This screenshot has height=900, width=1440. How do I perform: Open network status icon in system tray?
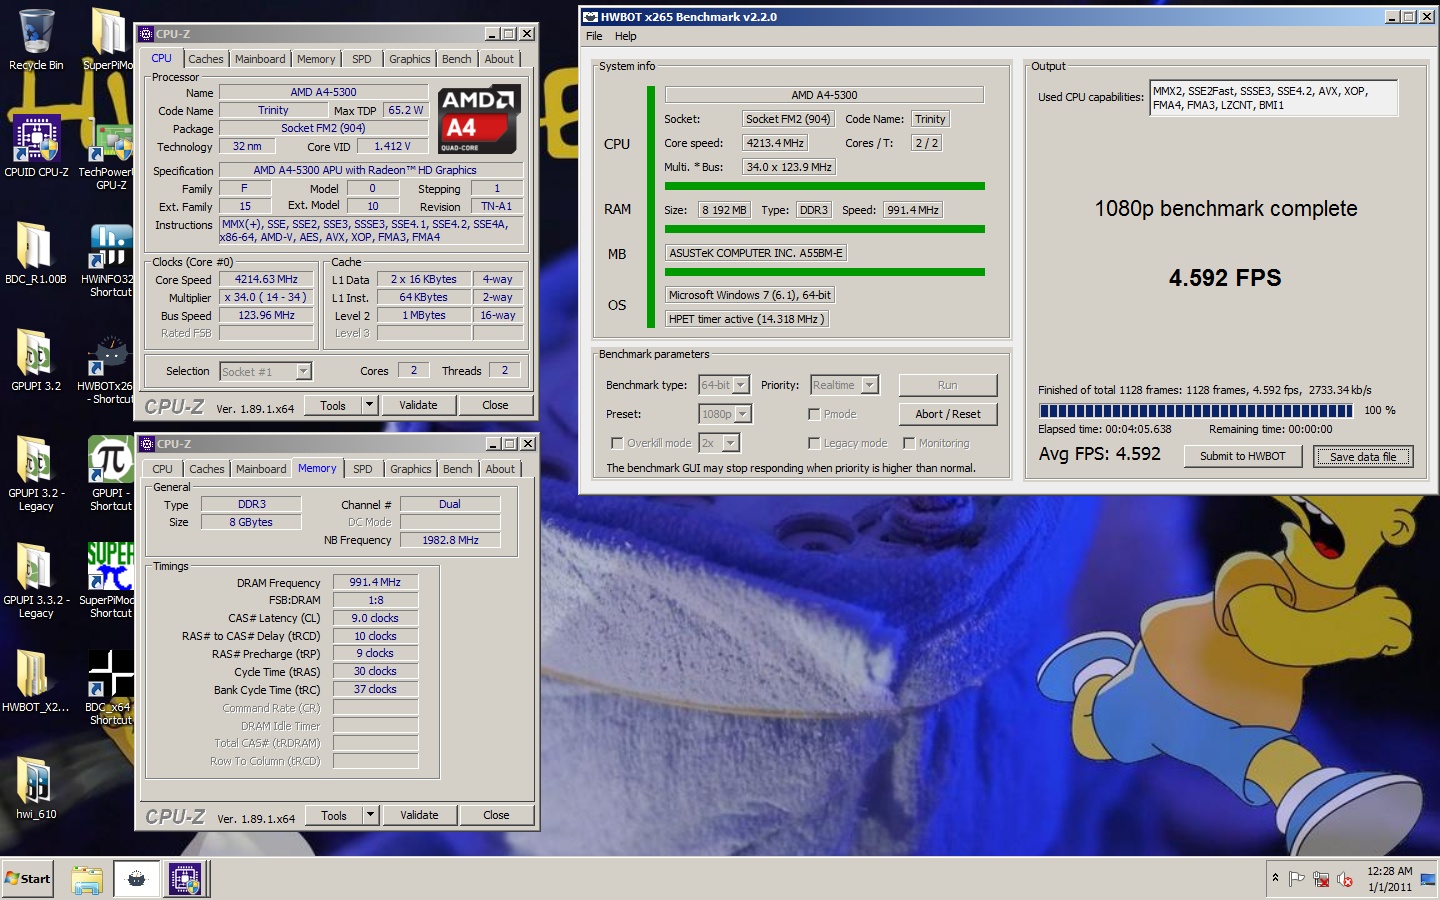1321,879
